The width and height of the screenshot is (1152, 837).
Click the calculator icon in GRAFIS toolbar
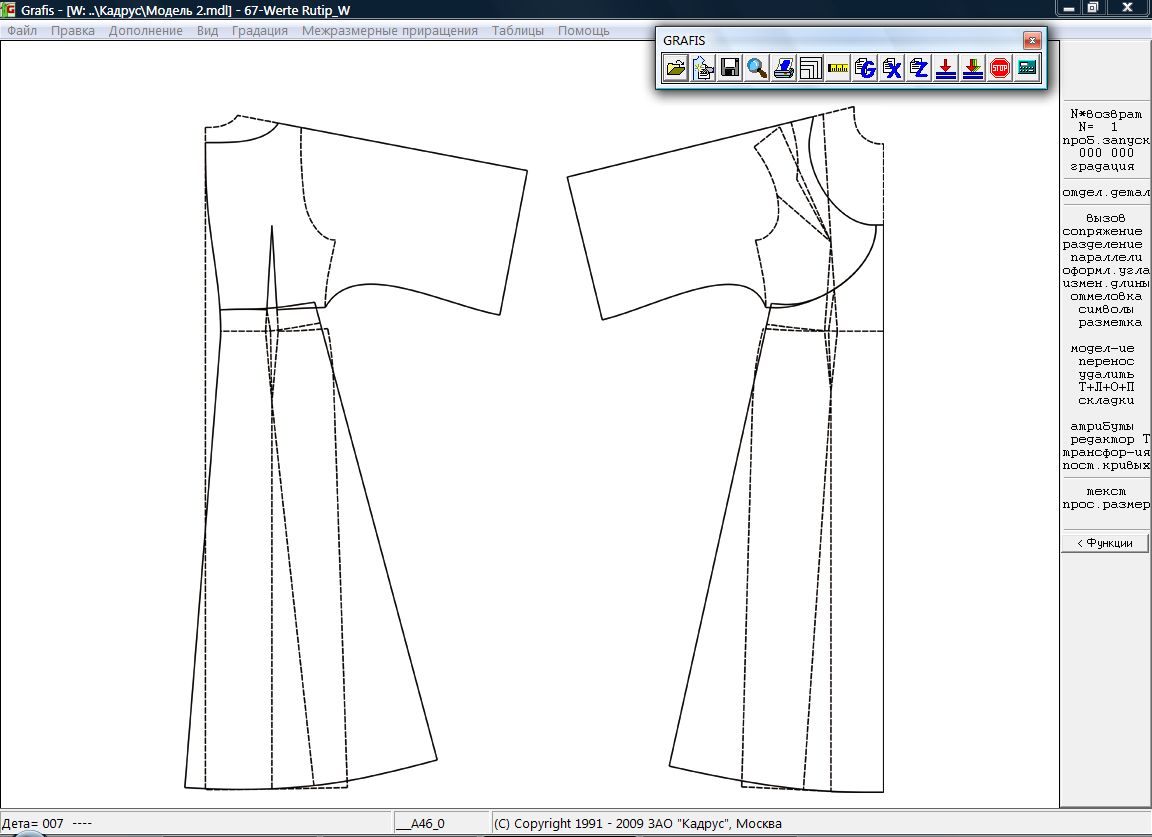[1026, 69]
